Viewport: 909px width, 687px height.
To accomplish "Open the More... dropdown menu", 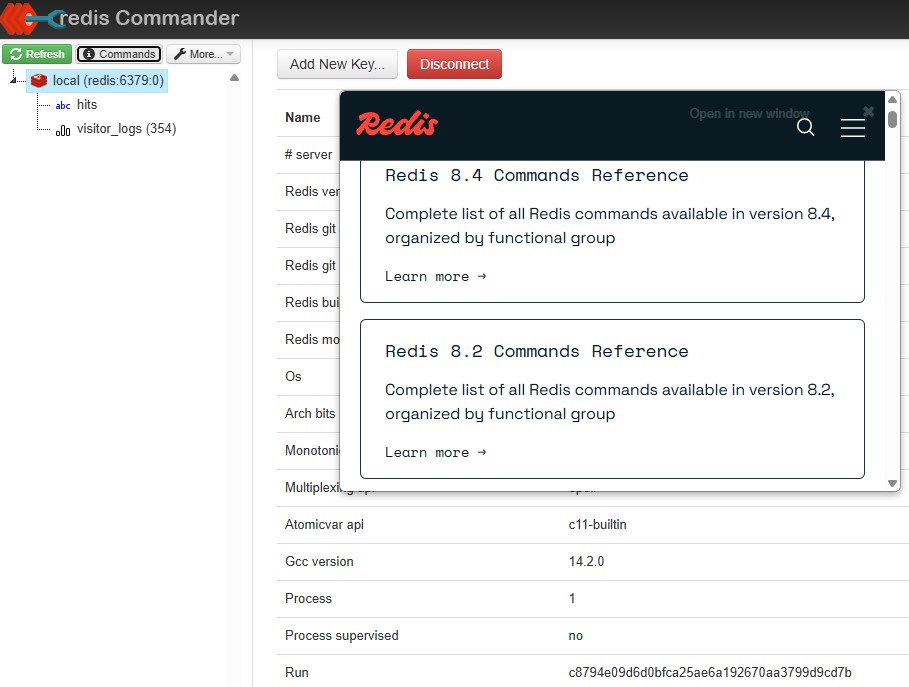I will click(x=203, y=54).
